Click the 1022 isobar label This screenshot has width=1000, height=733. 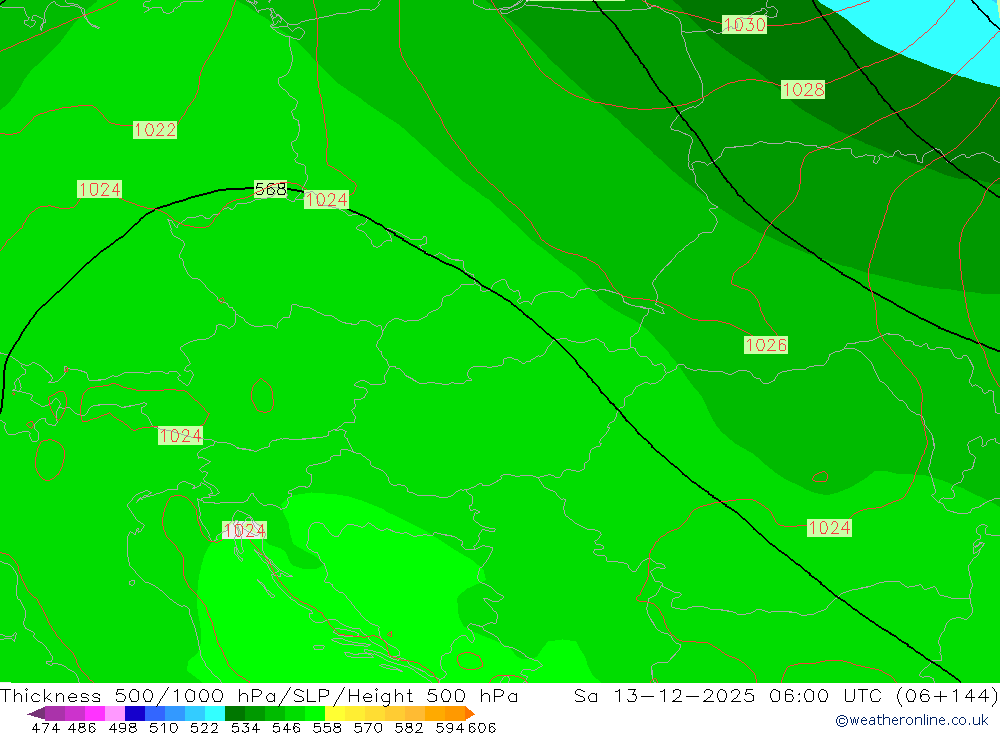155,130
